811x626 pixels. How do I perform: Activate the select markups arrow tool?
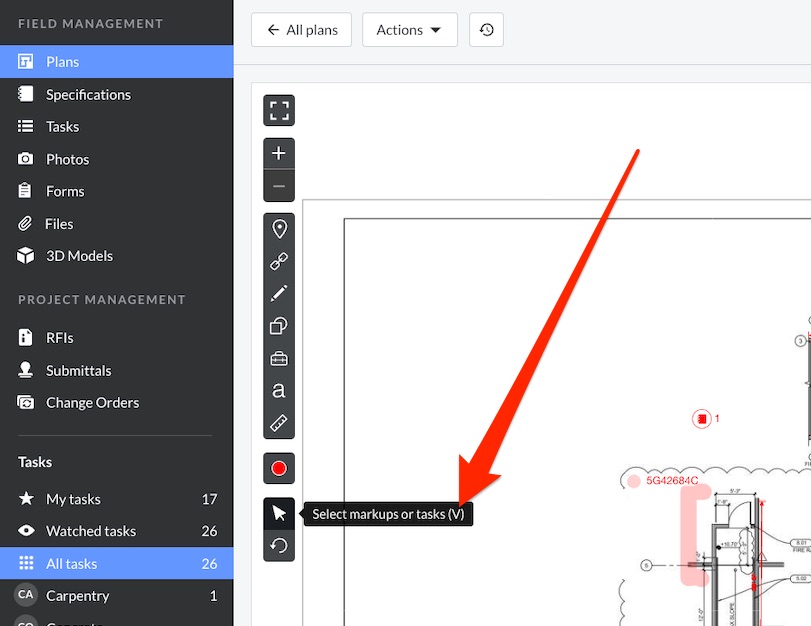click(279, 514)
